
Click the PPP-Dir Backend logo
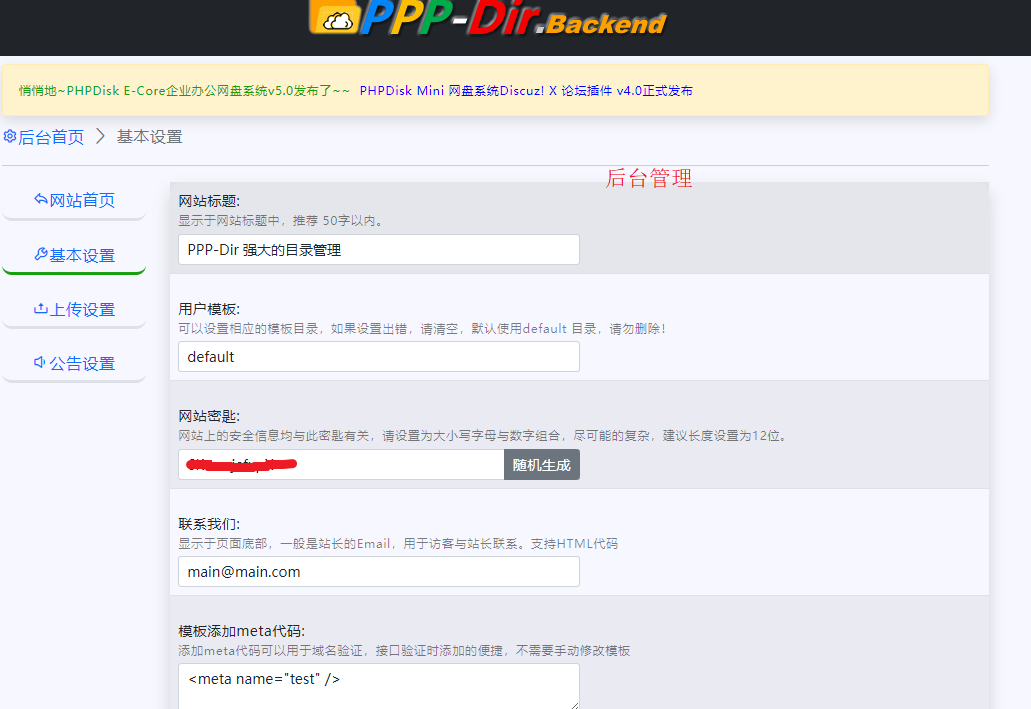click(x=490, y=22)
